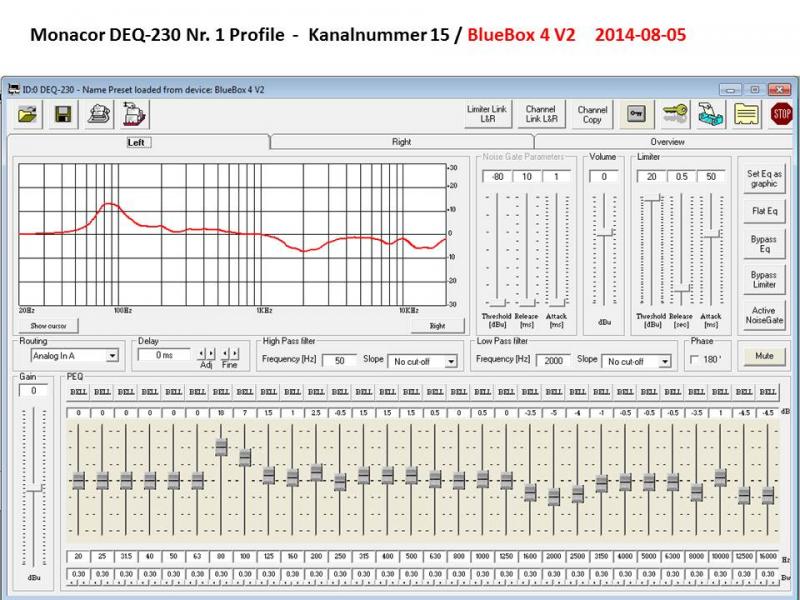Click the Channel Copy button
This screenshot has width=800, height=600.
(592, 114)
